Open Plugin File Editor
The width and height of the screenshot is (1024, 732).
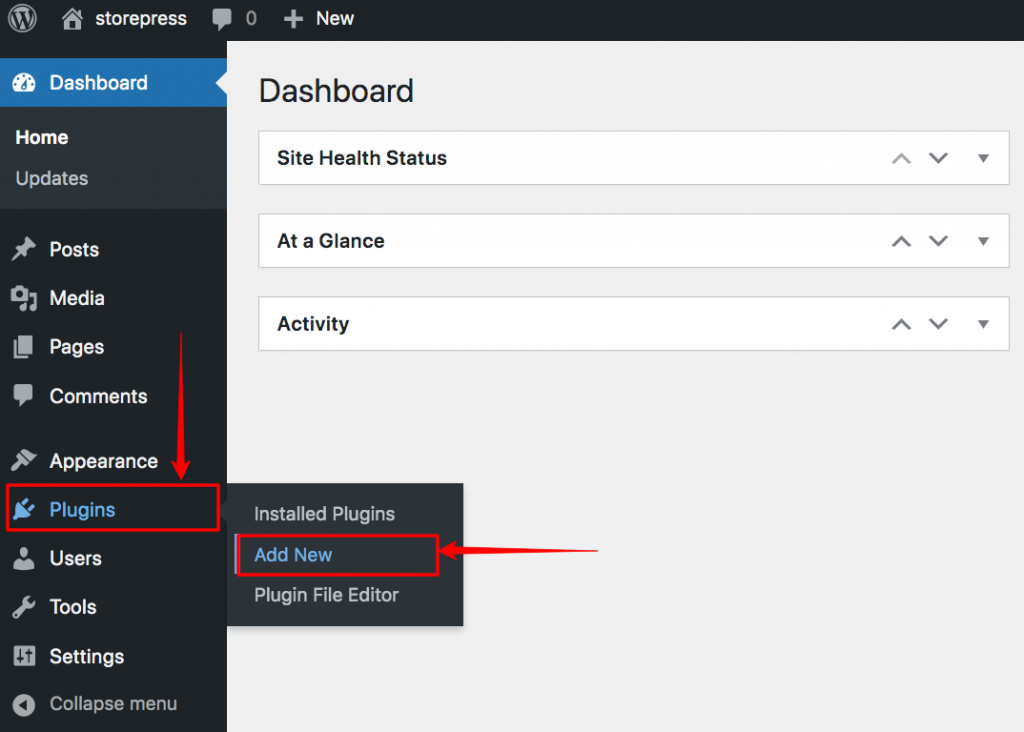[326, 595]
